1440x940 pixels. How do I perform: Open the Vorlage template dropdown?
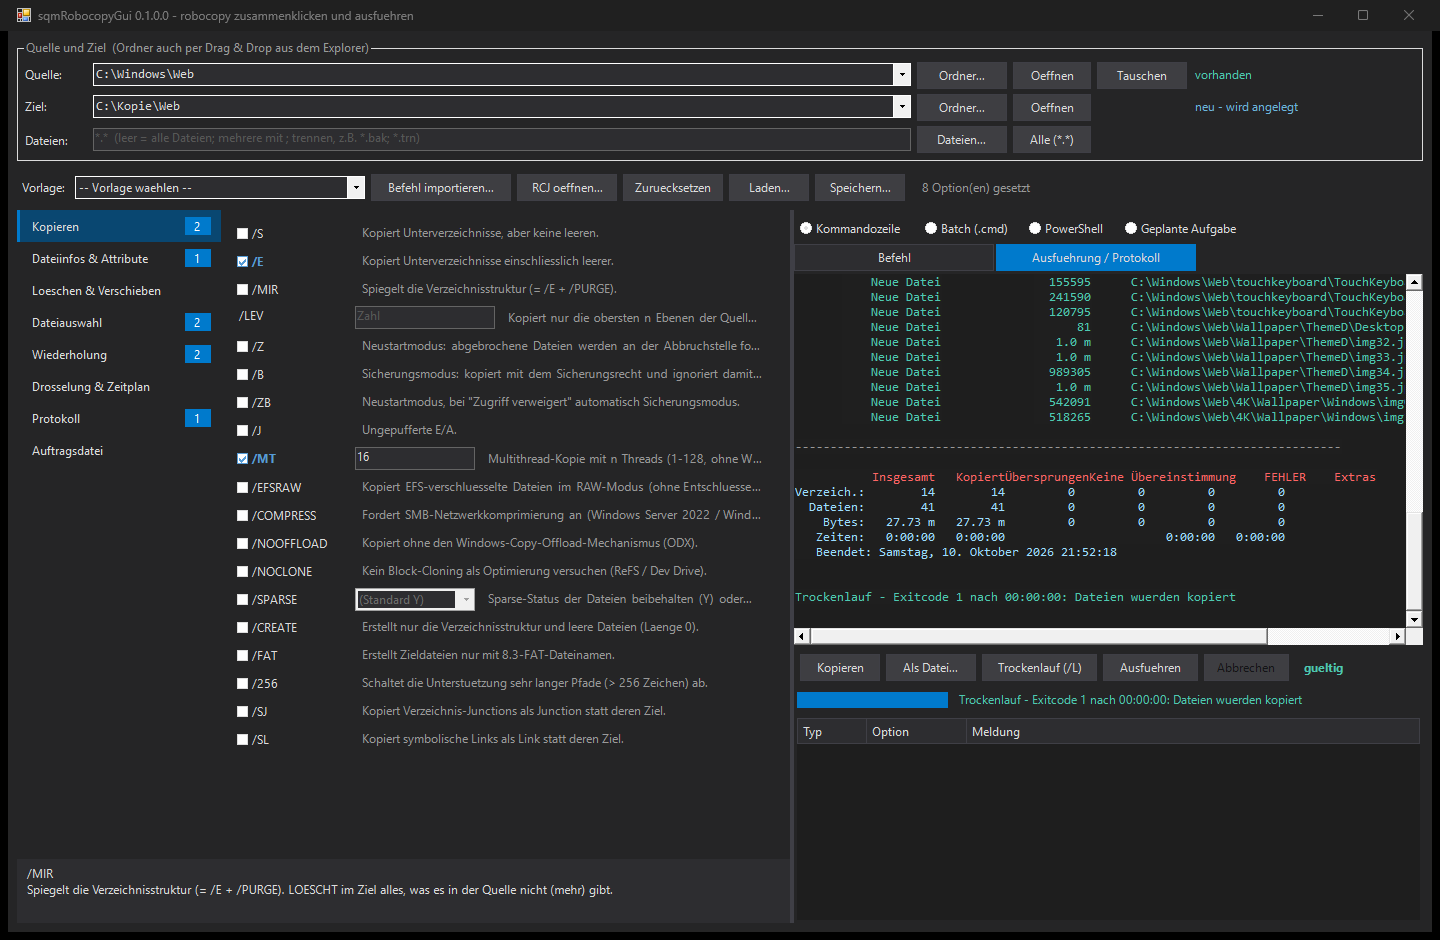pos(355,187)
